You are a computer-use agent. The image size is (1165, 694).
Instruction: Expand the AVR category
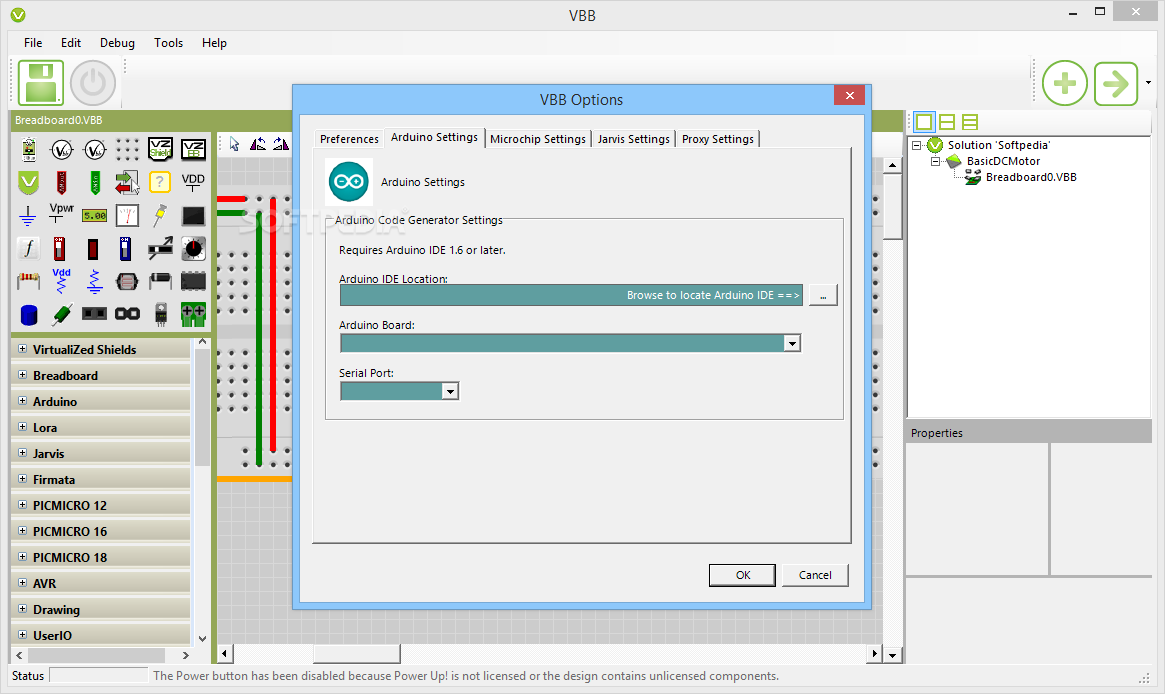point(22,583)
